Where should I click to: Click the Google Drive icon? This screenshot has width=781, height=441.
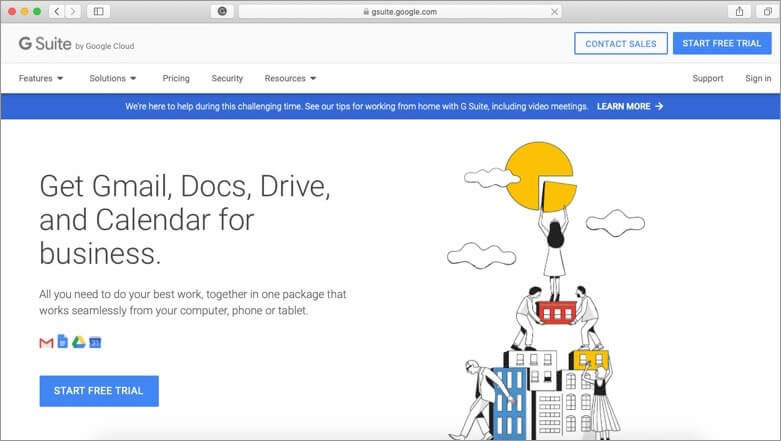79,342
